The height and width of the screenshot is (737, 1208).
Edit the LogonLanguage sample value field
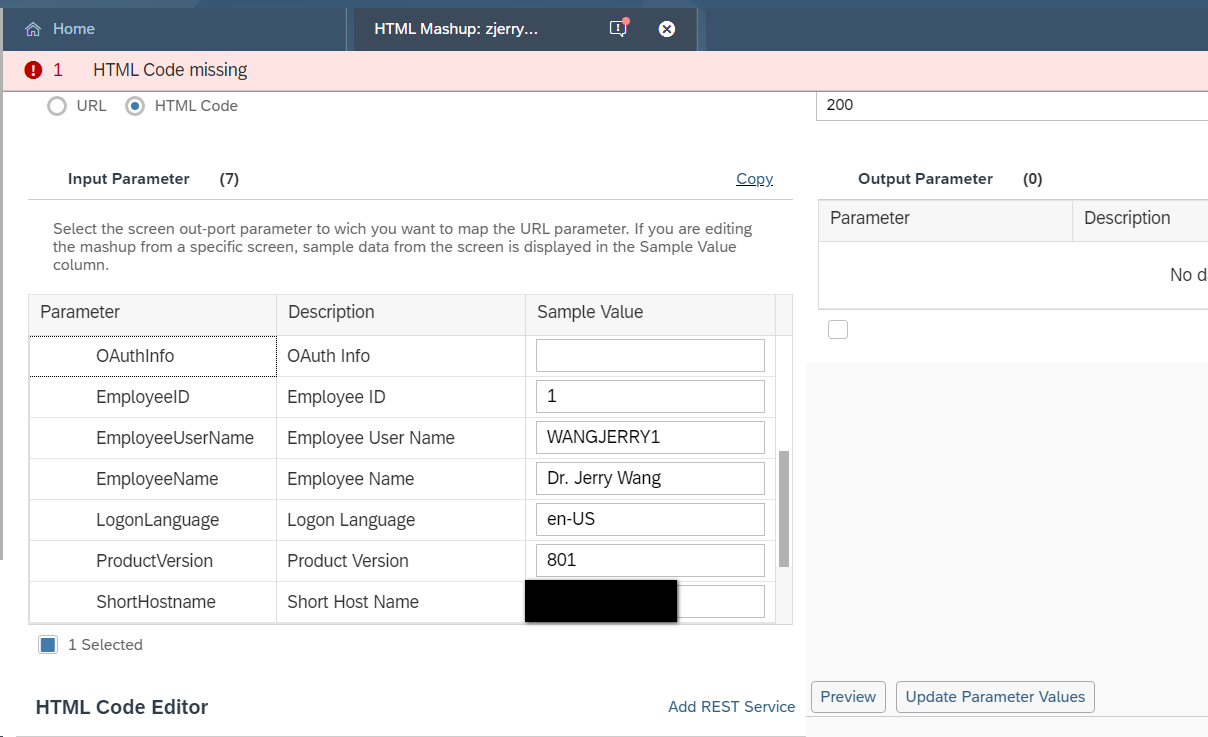(650, 519)
